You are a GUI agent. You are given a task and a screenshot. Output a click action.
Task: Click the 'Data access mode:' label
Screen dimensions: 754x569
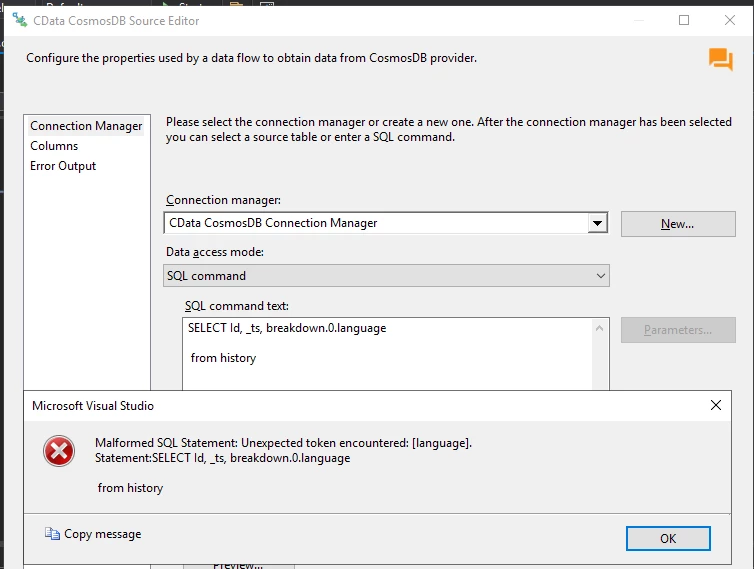point(214,252)
